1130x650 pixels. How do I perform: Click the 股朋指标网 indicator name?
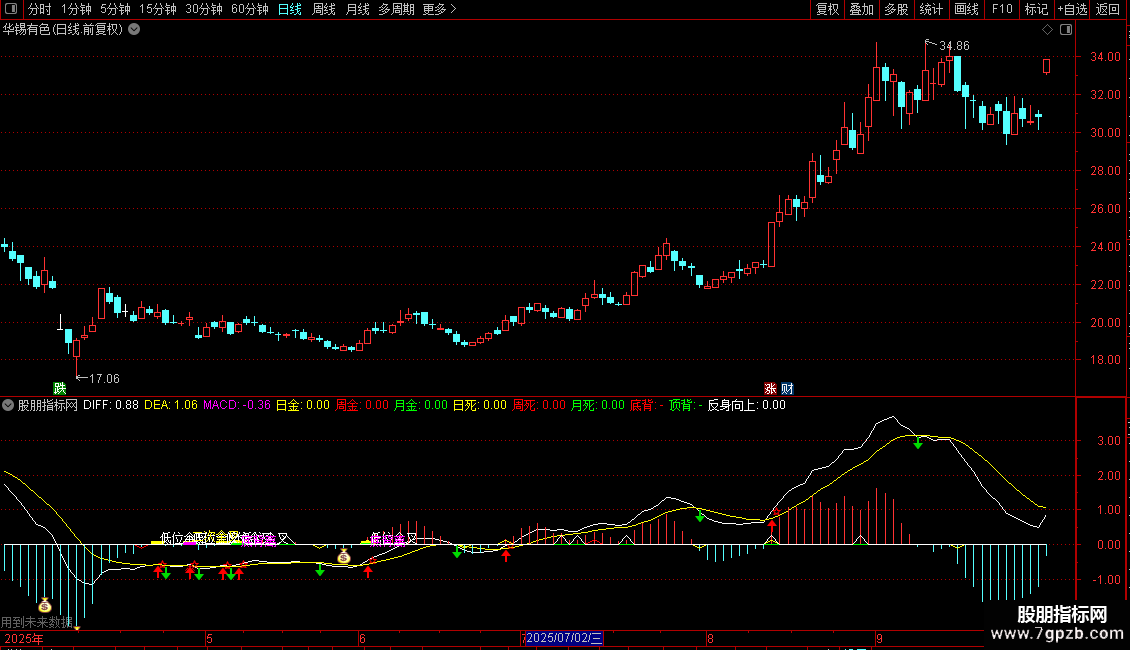pyautogui.click(x=48, y=405)
